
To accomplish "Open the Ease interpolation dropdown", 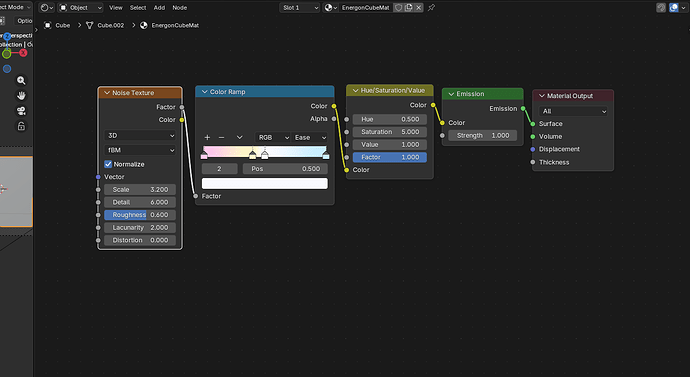I will coord(310,138).
